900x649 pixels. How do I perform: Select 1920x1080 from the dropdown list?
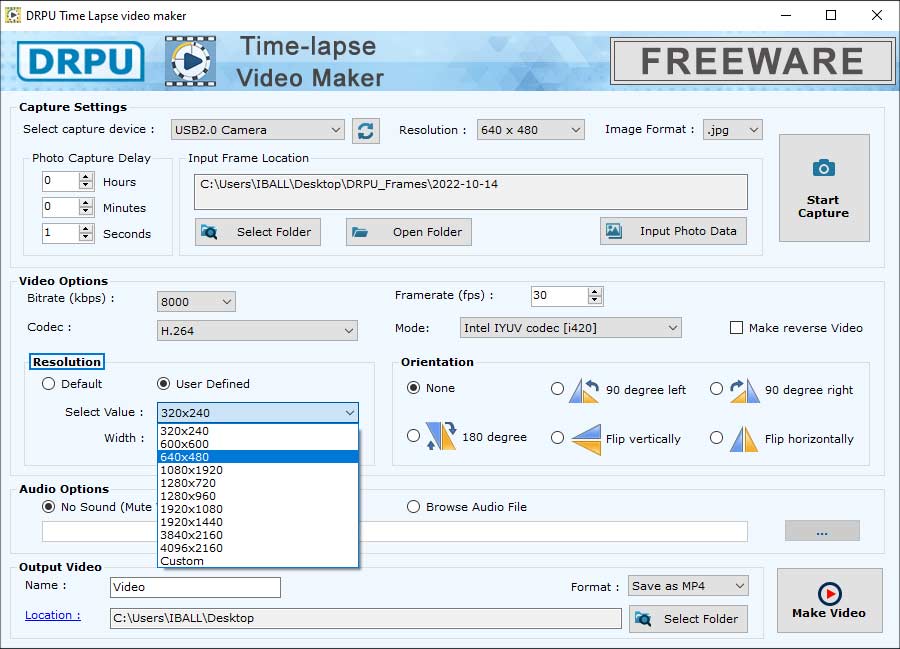tap(258, 509)
